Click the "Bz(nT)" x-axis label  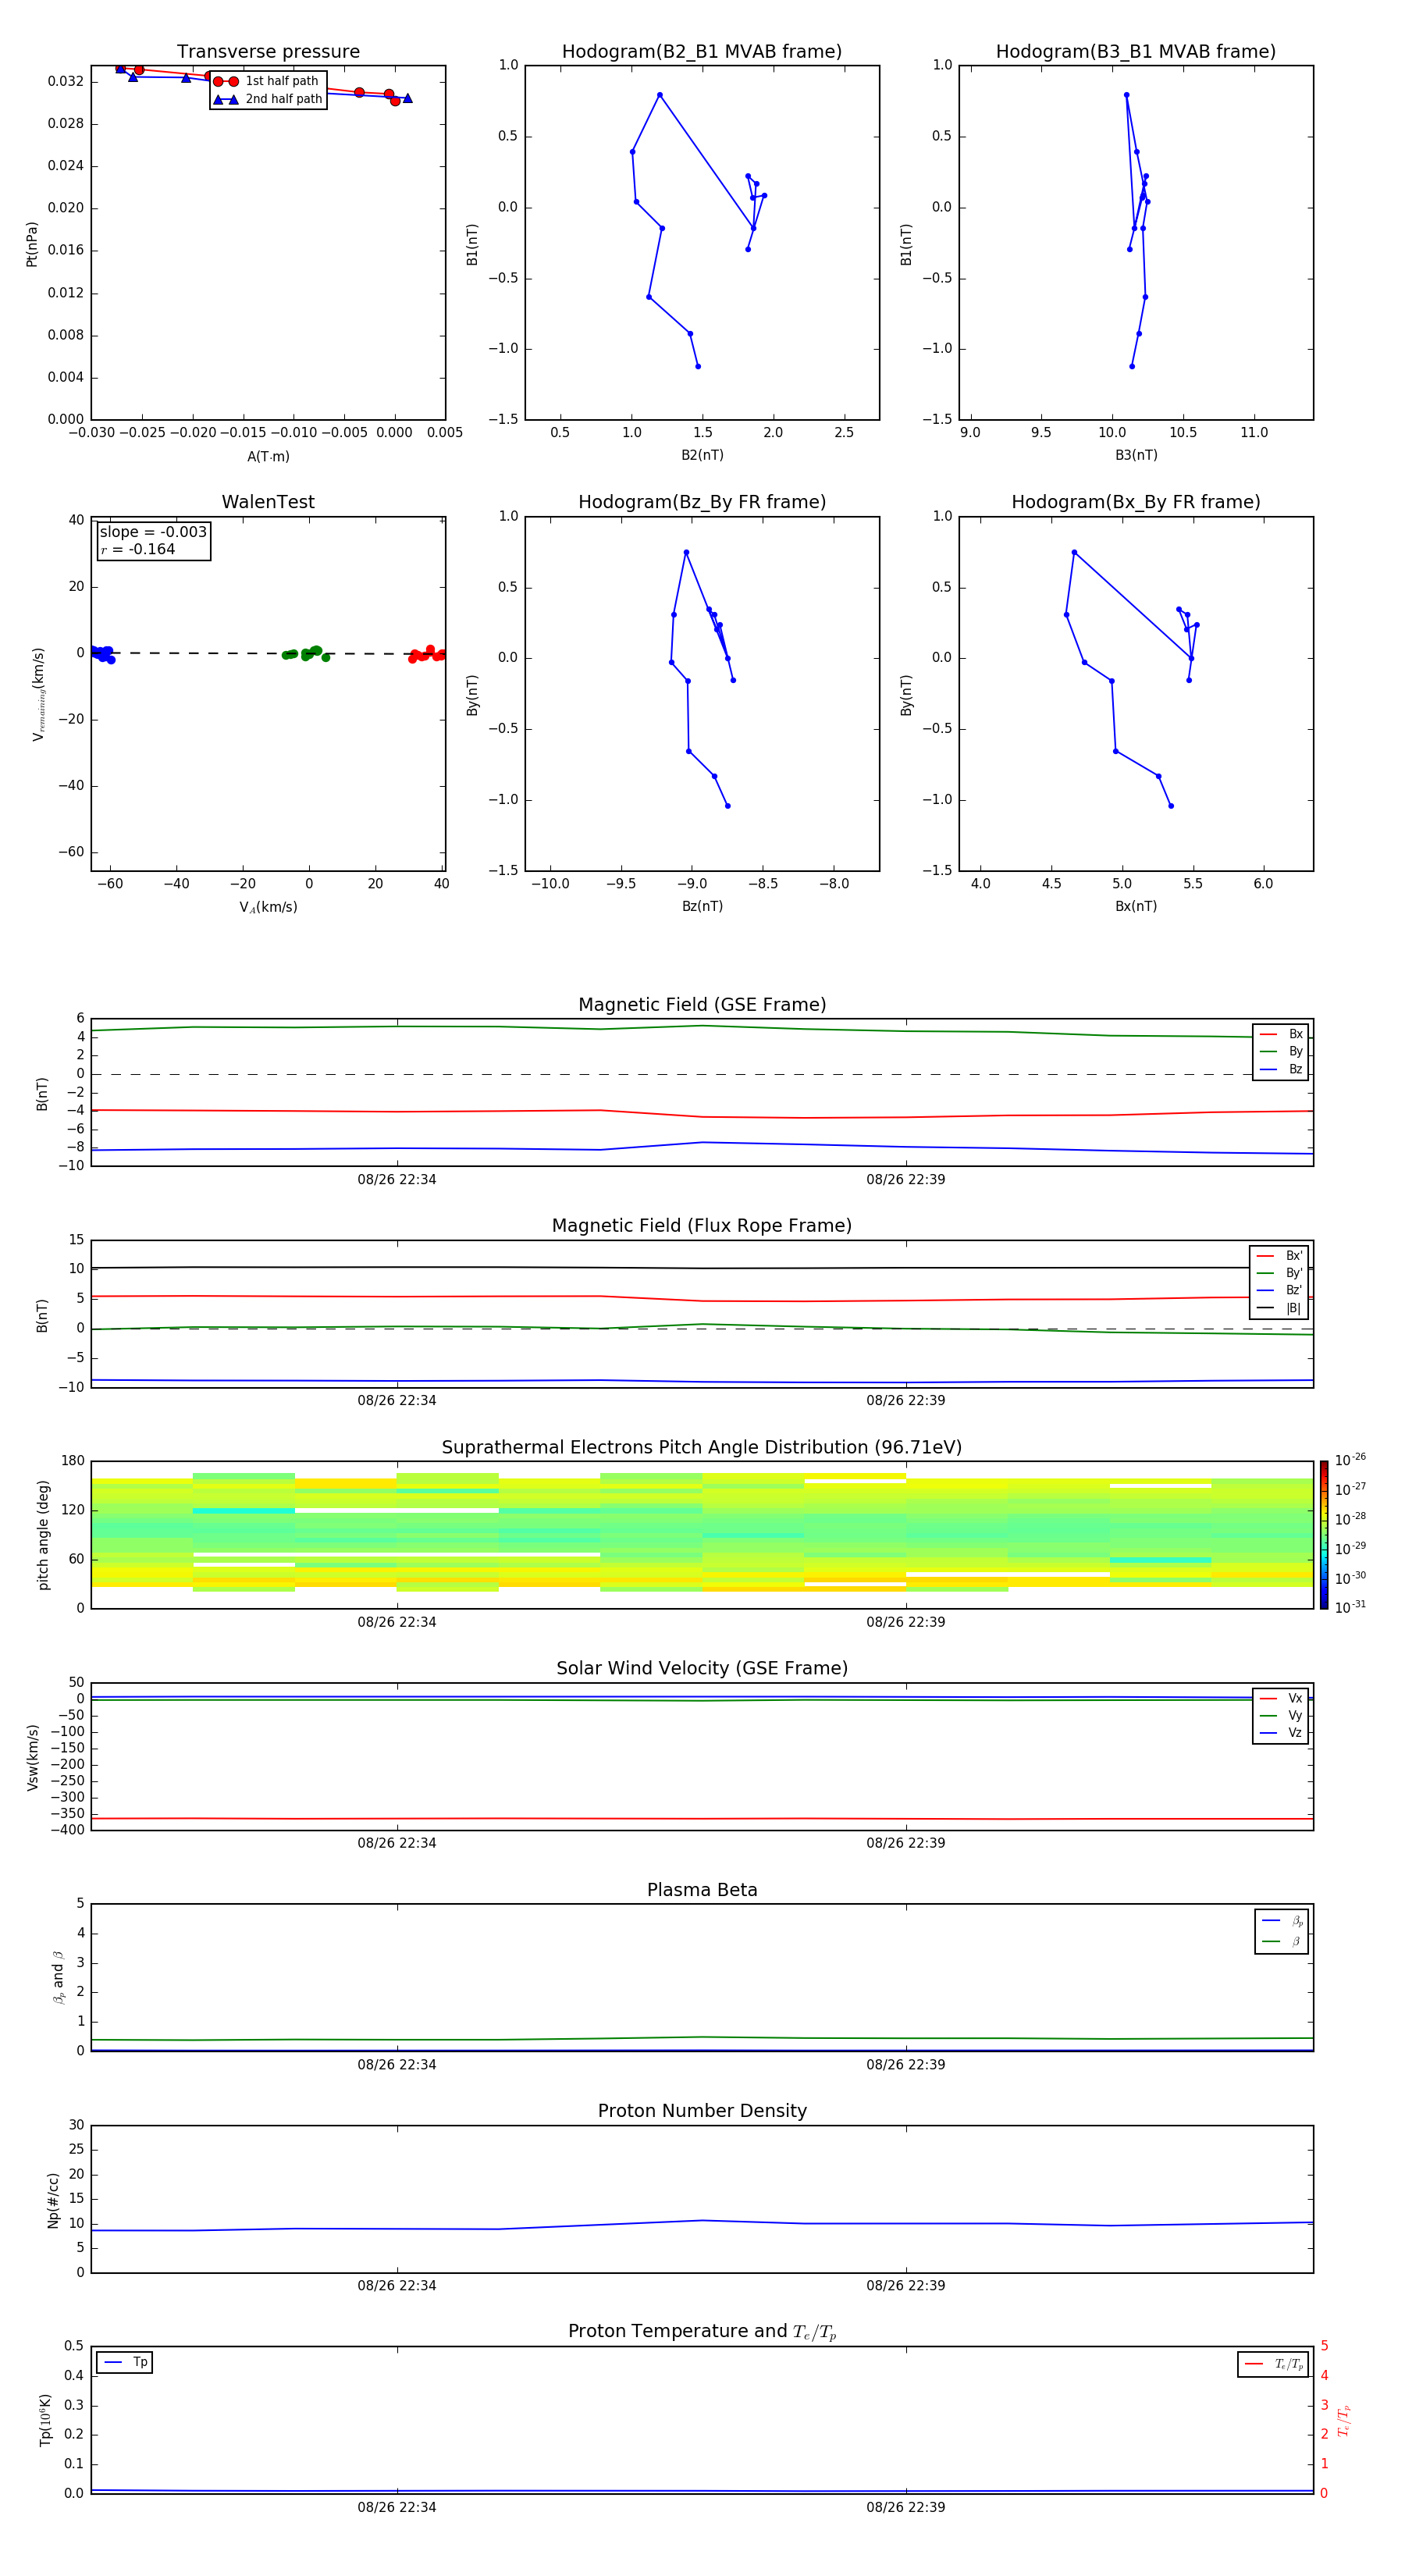click(702, 906)
